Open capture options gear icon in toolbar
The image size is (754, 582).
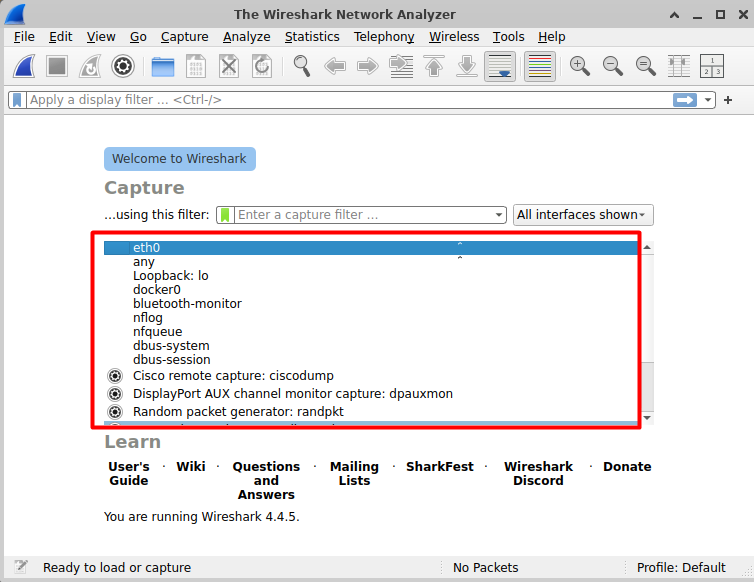pyautogui.click(x=123, y=66)
